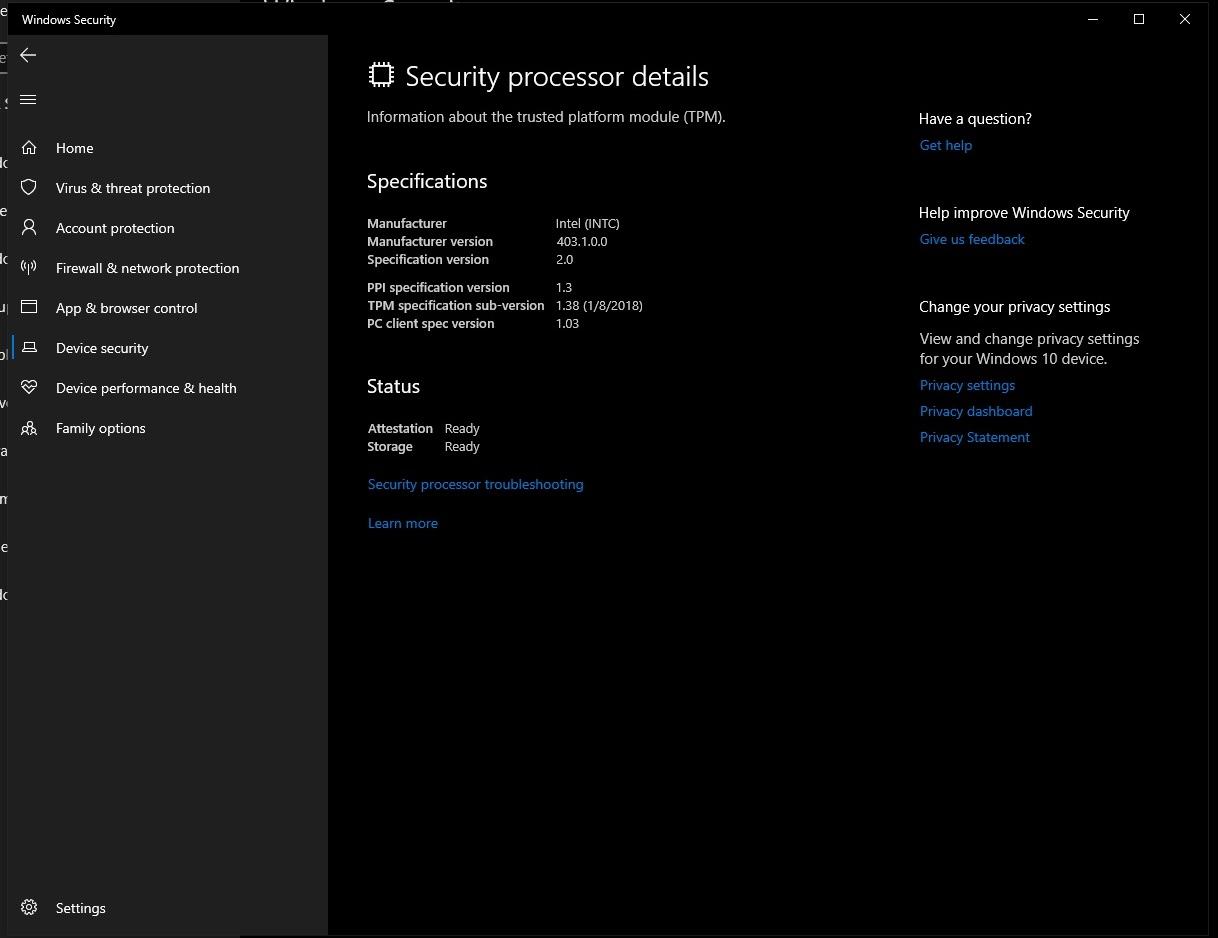Click the Specification version value 2.0
Screen dimensions: 1218x938
[x=564, y=259]
